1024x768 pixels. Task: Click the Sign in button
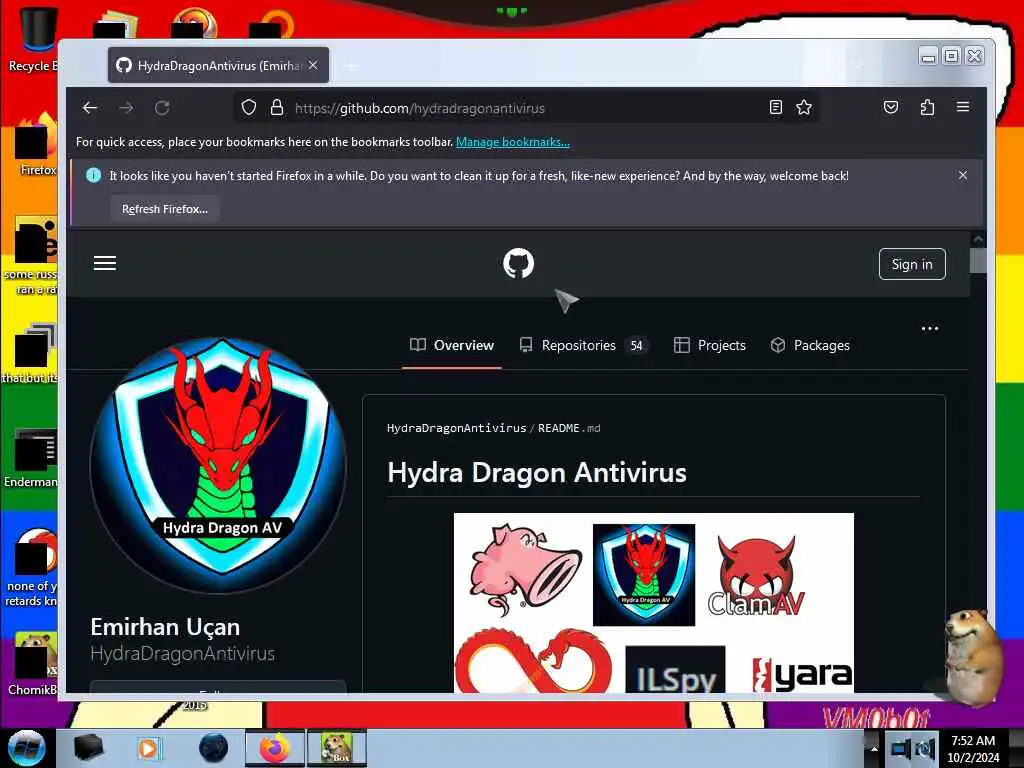click(912, 264)
